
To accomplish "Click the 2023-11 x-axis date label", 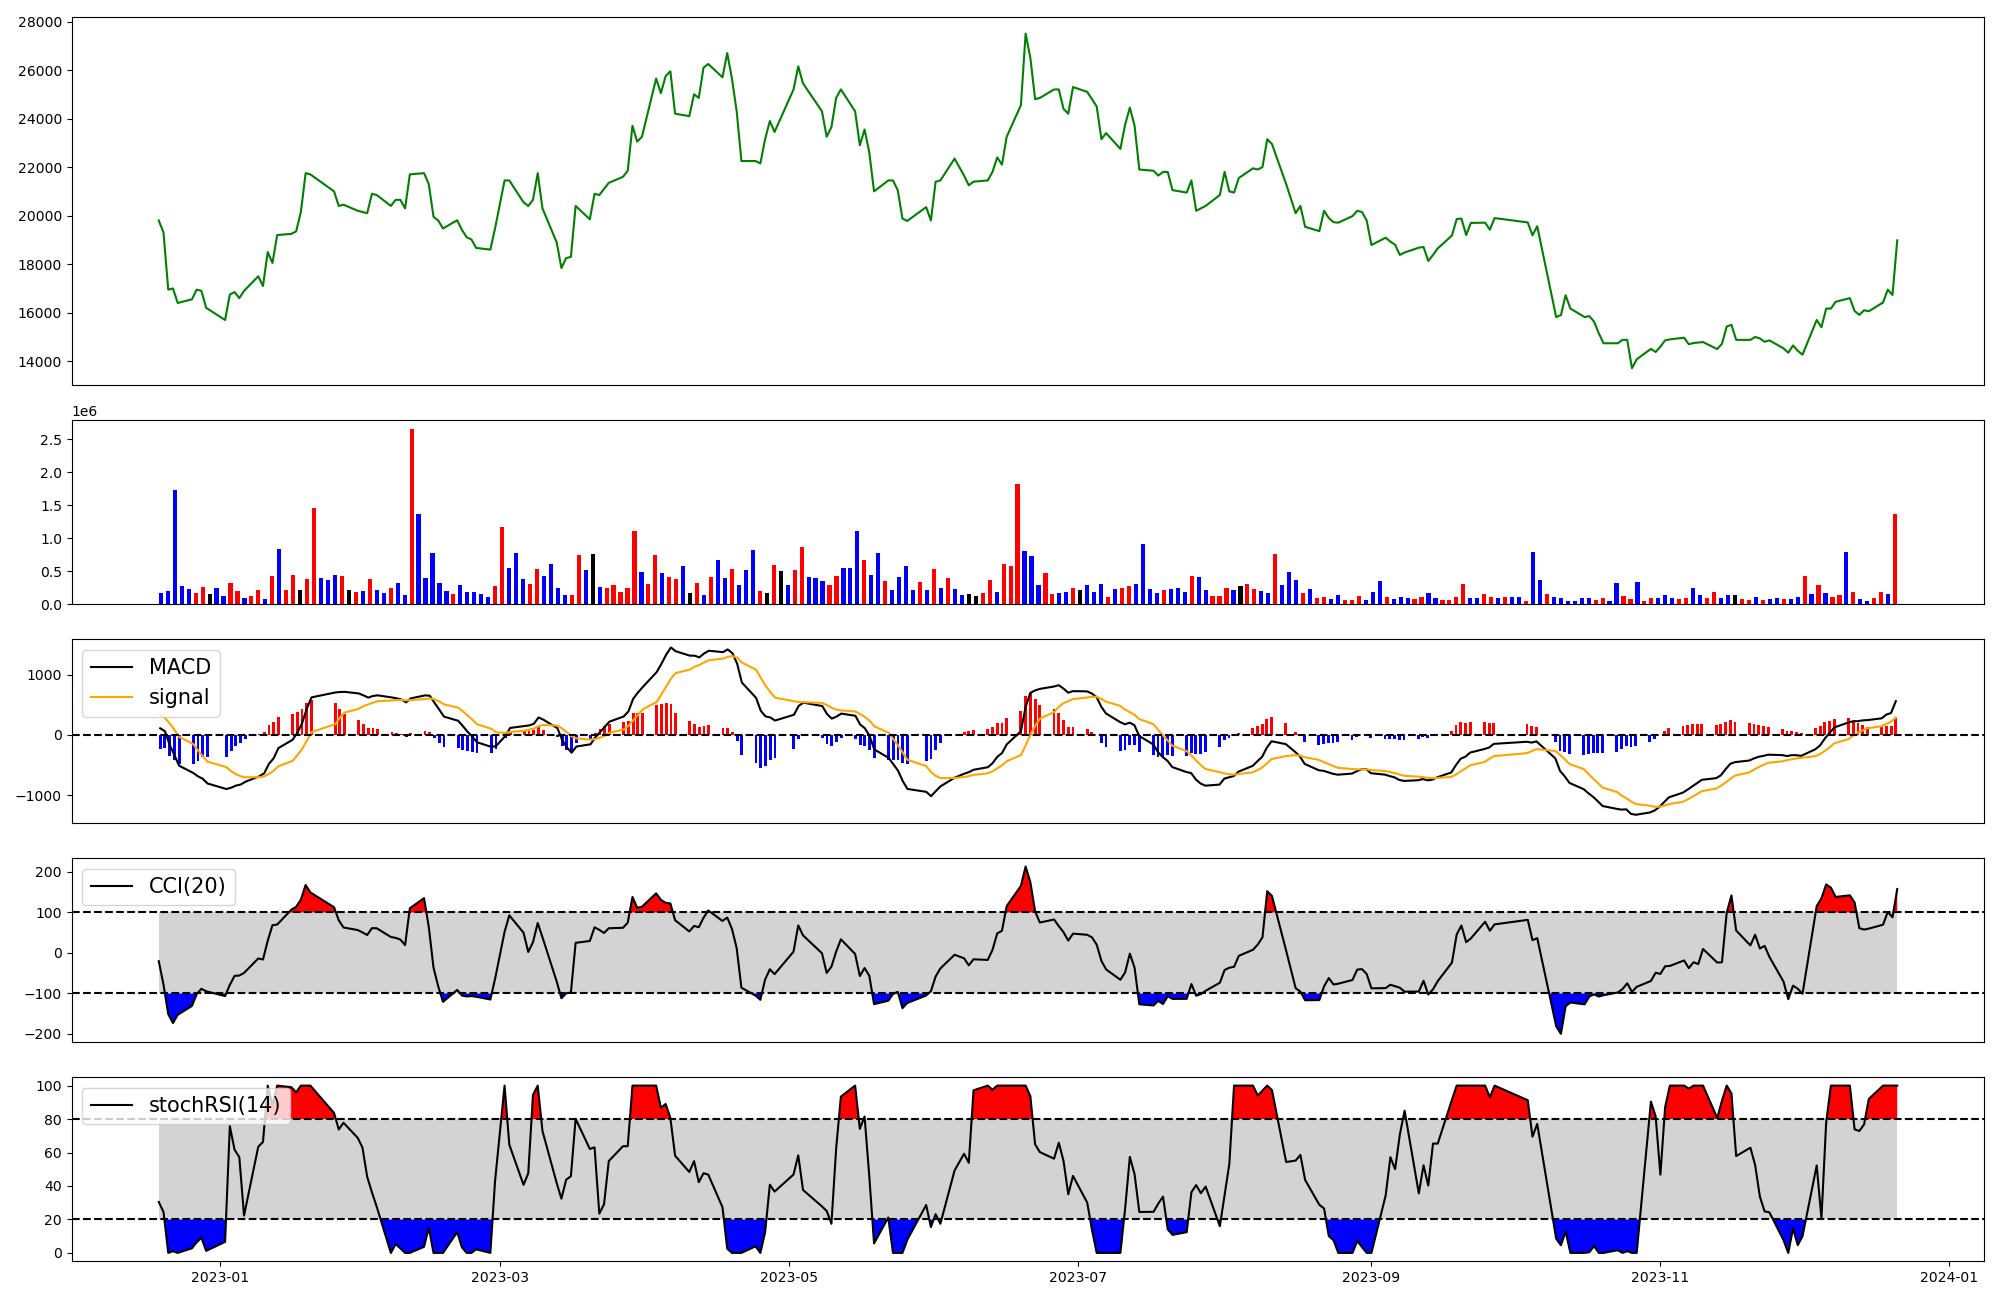I will 1660,1277.
